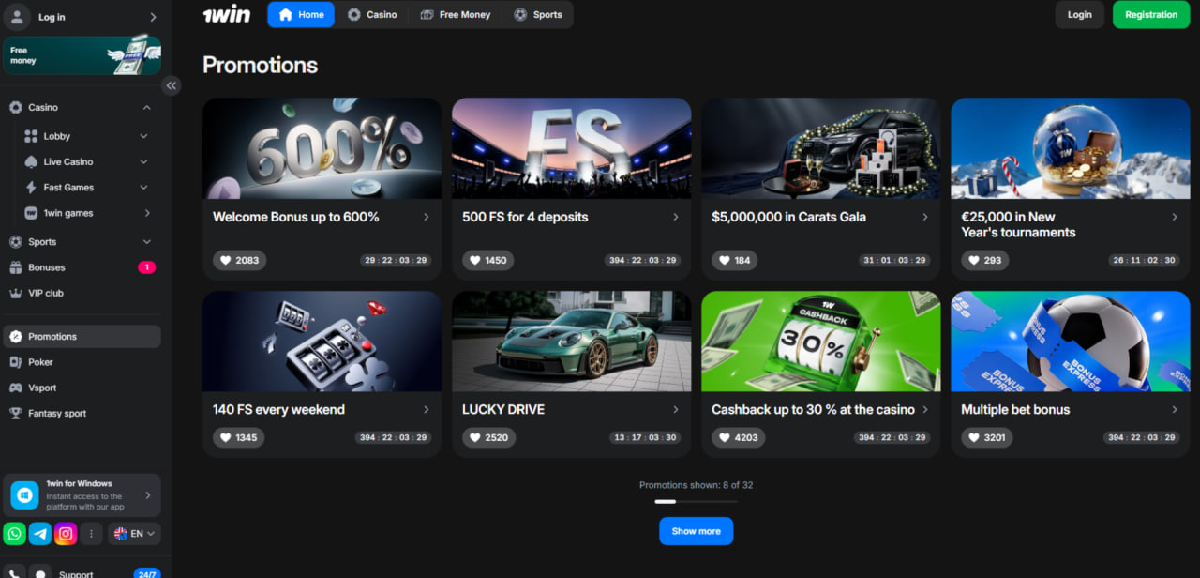The height and width of the screenshot is (578, 1200).
Task: Open Fantasy sport from the sidebar
Action: [x=81, y=414]
